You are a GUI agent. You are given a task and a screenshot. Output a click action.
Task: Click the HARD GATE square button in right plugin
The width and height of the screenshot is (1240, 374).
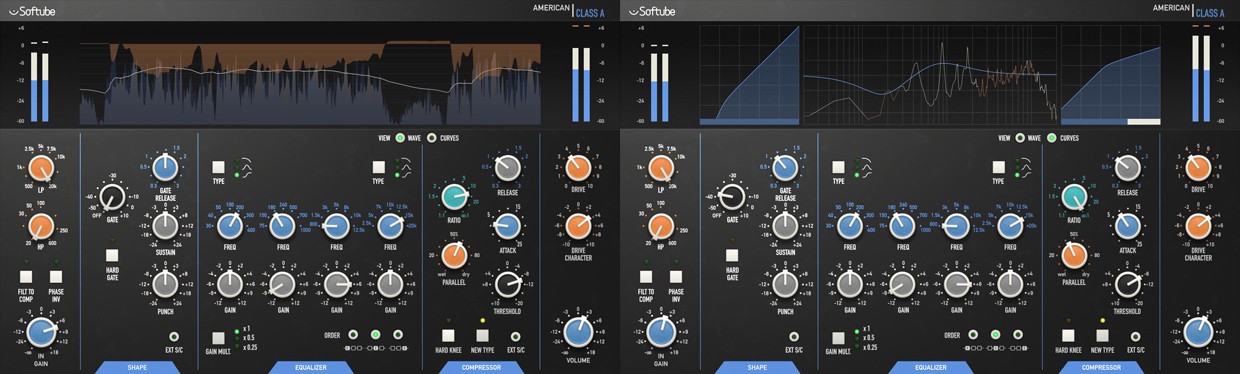point(732,255)
